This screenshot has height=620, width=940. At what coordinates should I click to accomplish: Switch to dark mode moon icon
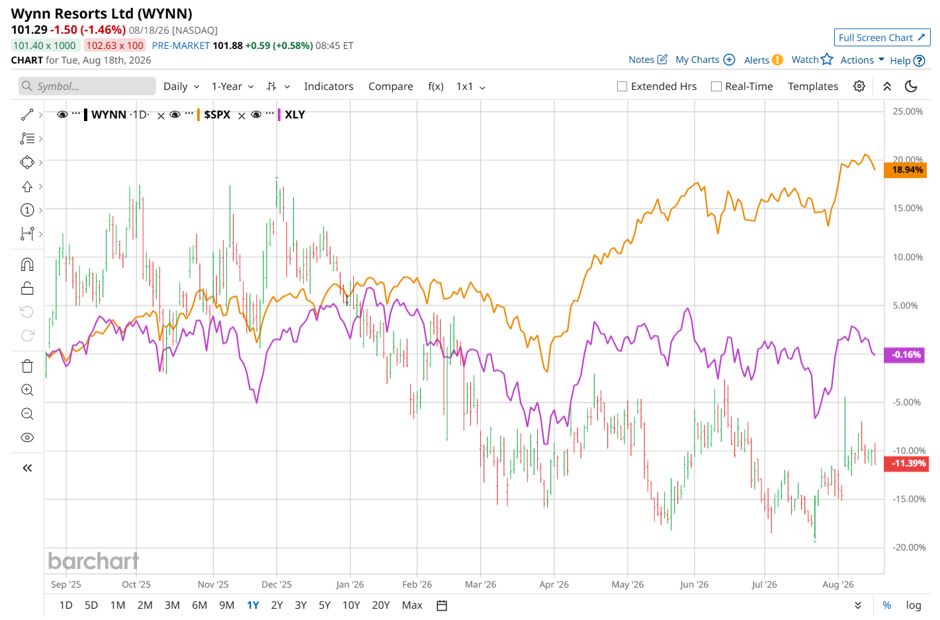click(911, 86)
